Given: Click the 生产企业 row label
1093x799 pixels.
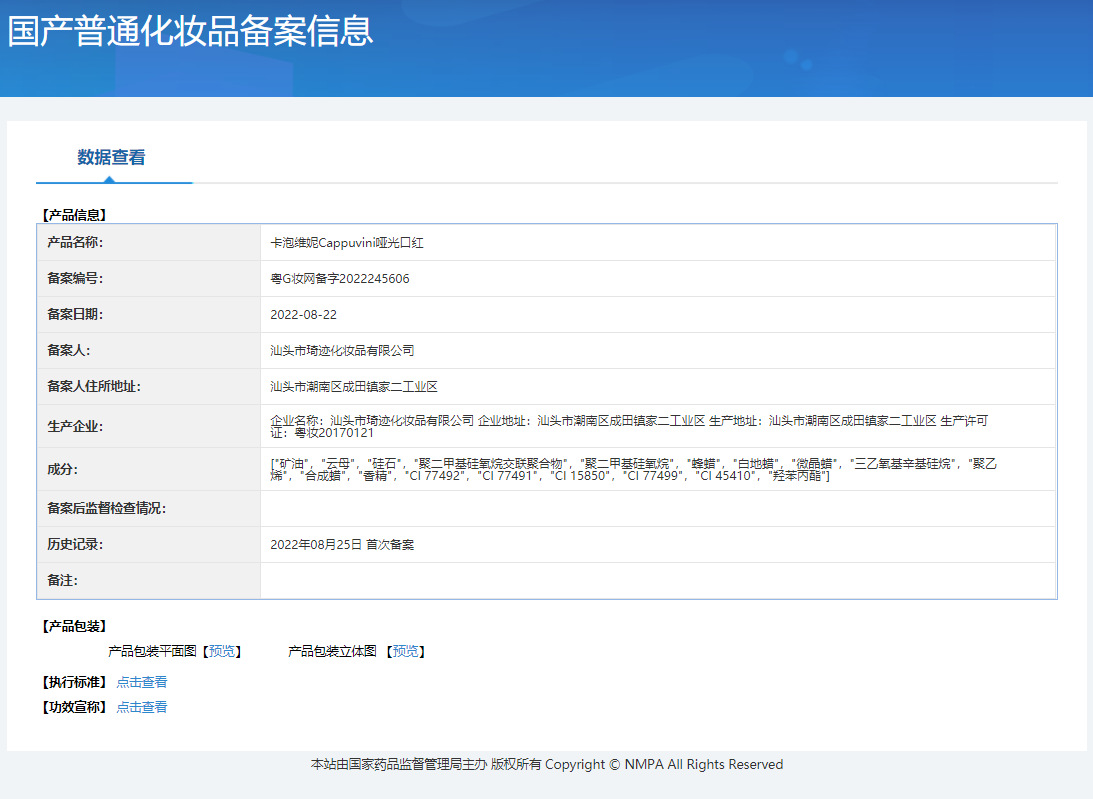Looking at the screenshot, I should coord(75,427).
